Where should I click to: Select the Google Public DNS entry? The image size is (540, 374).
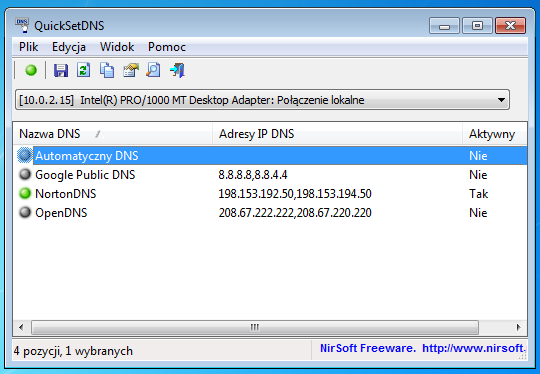pos(85,175)
